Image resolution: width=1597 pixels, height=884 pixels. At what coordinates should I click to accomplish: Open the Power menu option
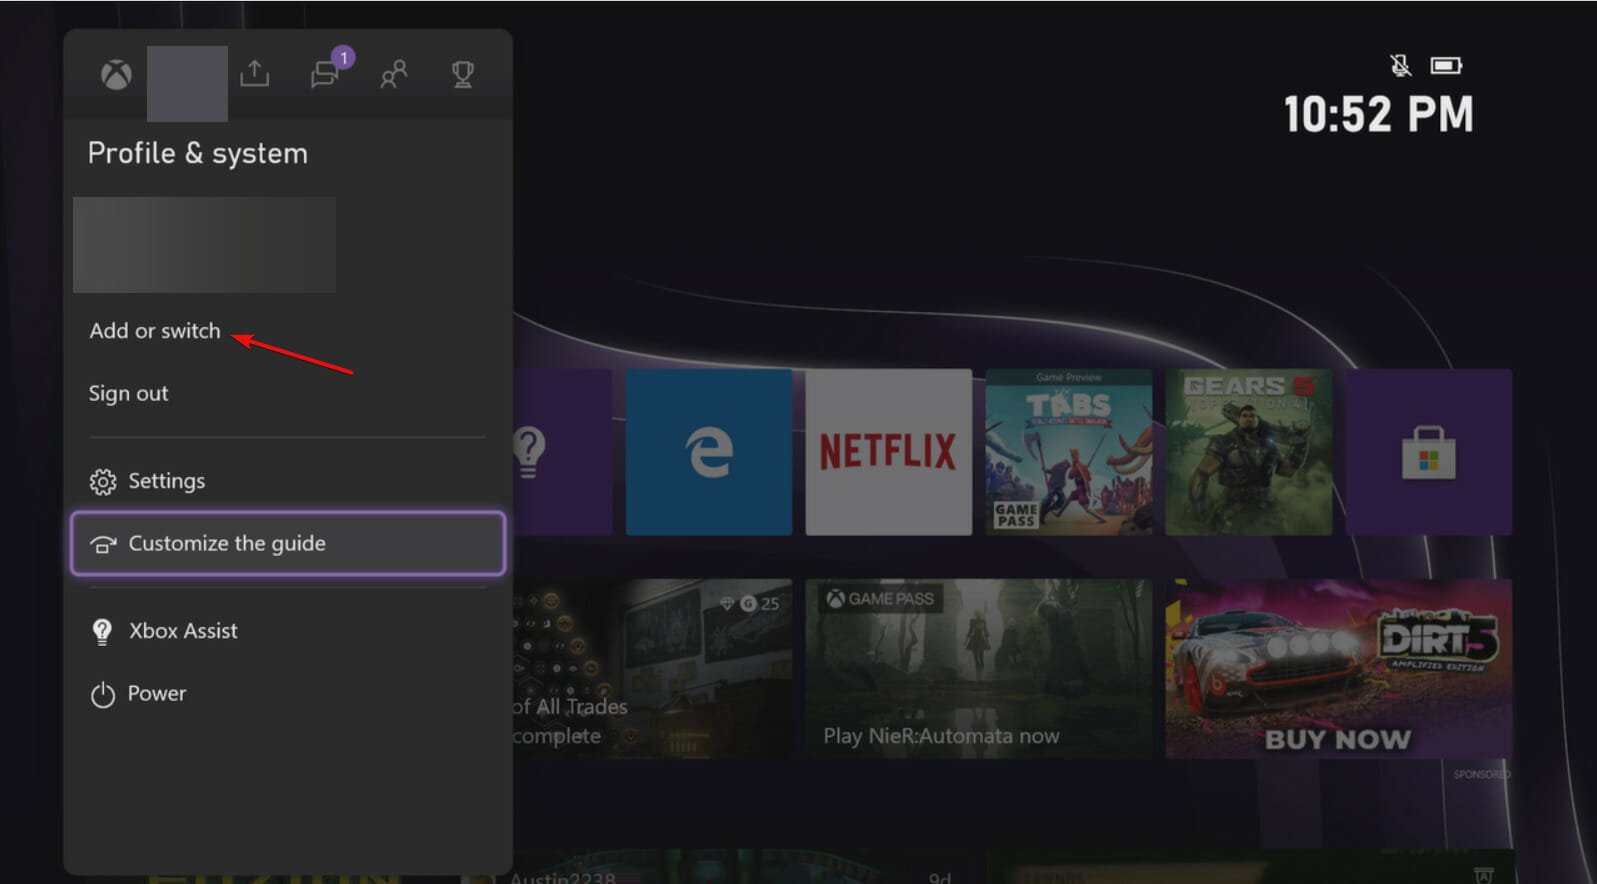click(288, 693)
